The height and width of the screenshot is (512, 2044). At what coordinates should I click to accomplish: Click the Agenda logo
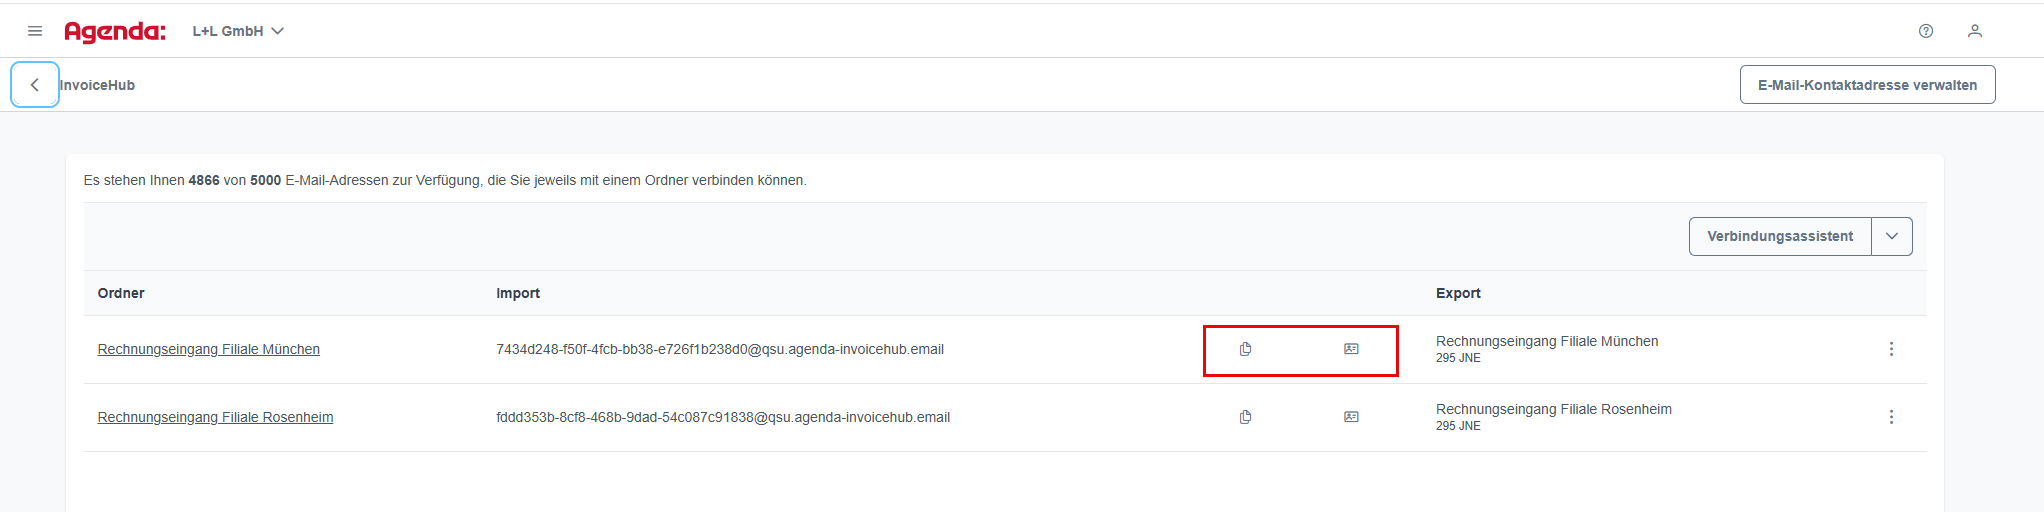pyautogui.click(x=115, y=32)
